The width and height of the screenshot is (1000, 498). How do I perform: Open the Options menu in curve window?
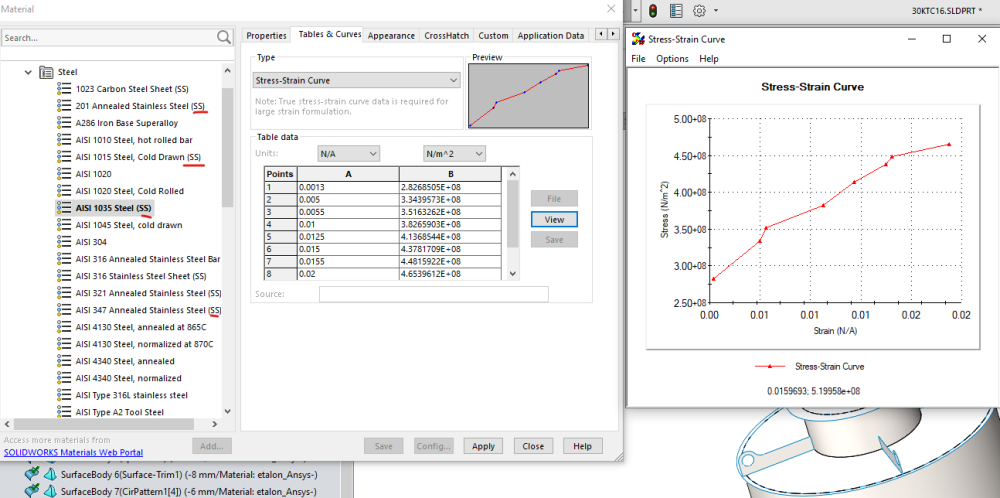(672, 59)
